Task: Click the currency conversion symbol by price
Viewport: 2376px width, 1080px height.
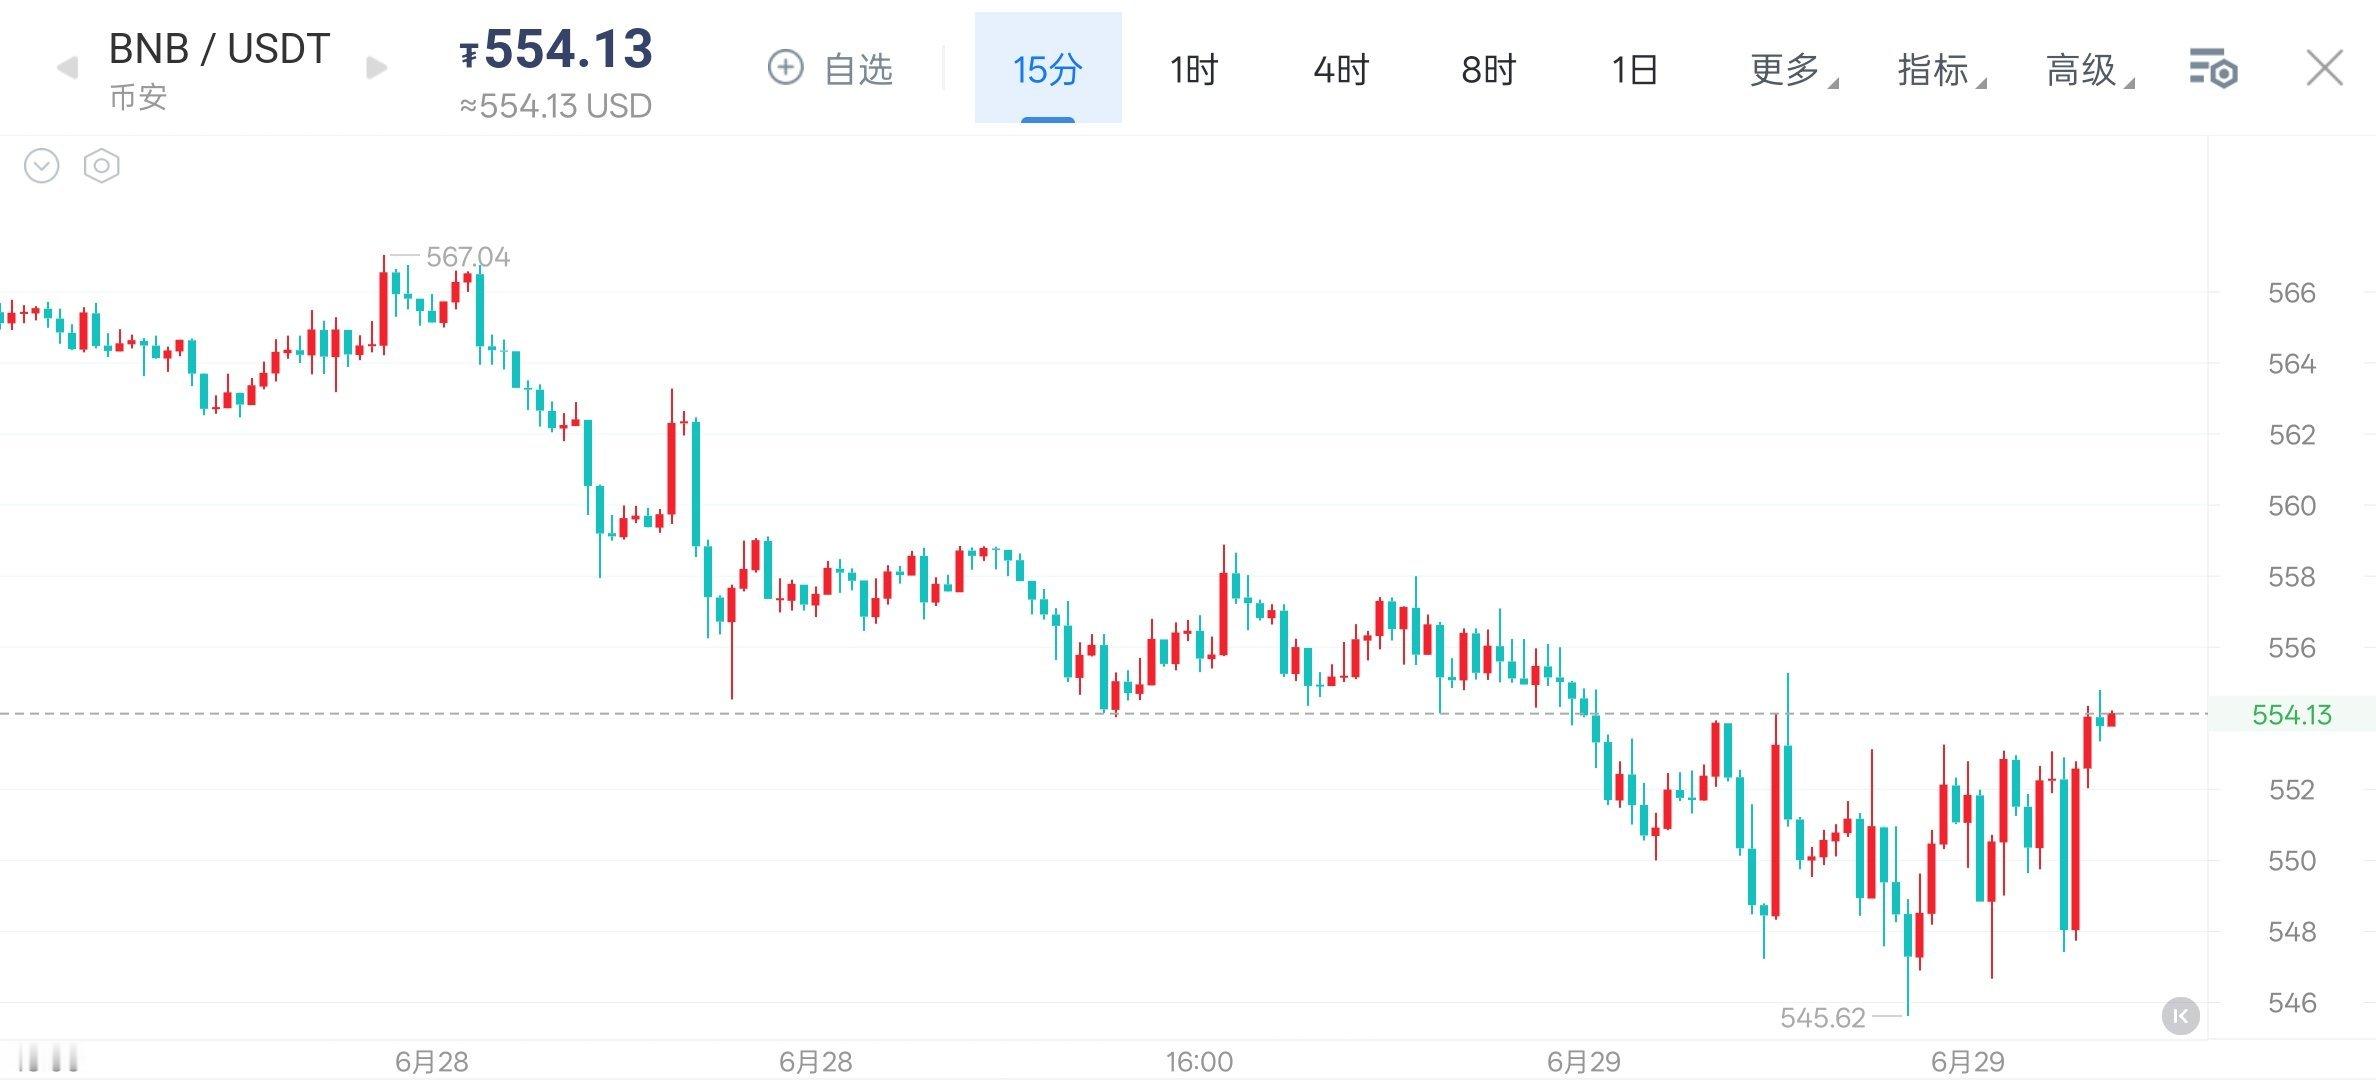Action: [469, 54]
